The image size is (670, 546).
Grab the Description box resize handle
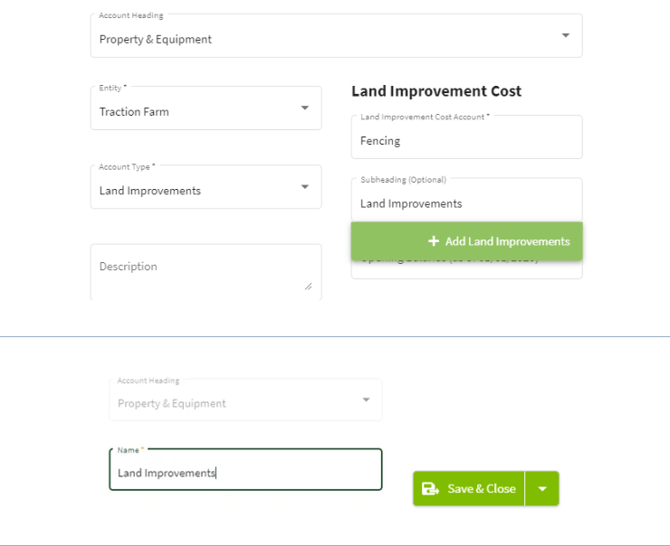307,287
